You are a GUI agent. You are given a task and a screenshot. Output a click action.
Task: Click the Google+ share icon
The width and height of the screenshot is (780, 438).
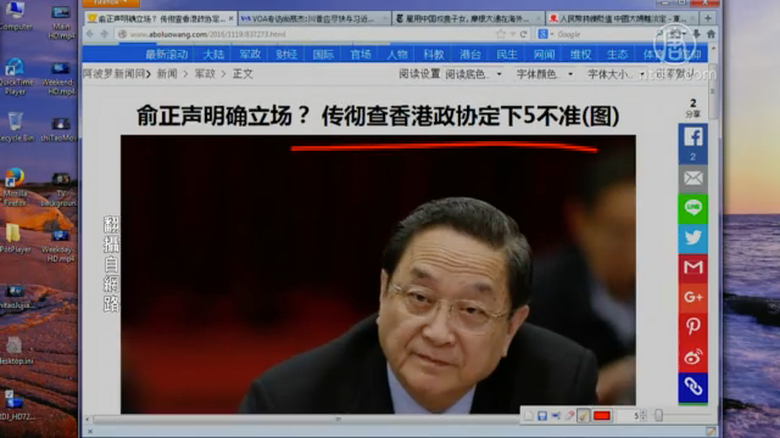pyautogui.click(x=692, y=297)
